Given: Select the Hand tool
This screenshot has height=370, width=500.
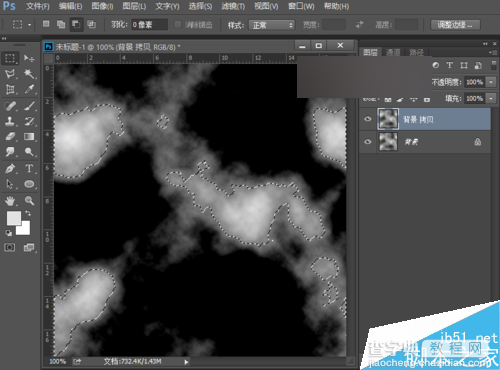Looking at the screenshot, I should (10, 201).
